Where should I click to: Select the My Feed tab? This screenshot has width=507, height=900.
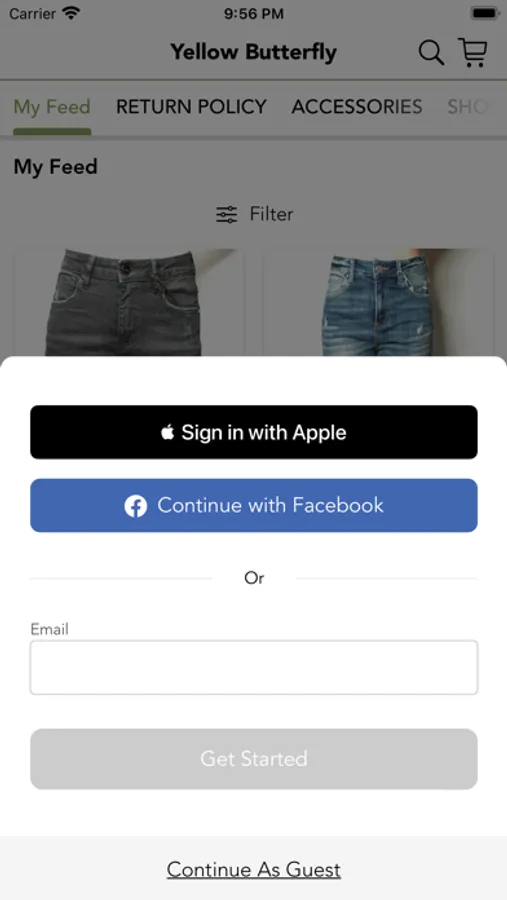[52, 107]
